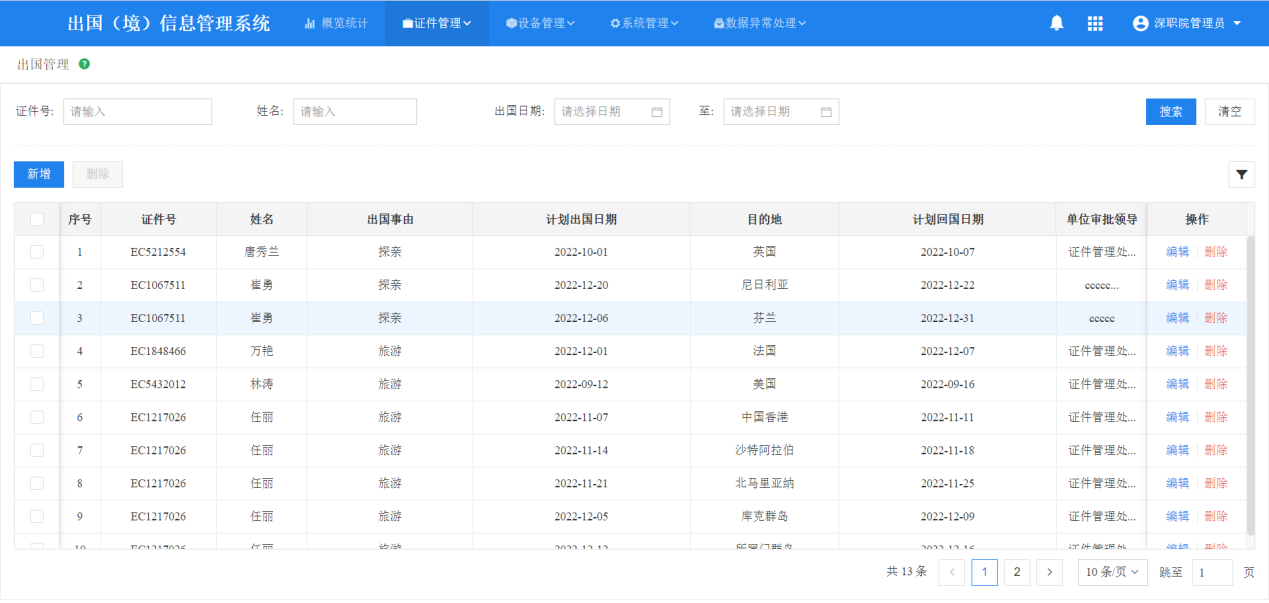Select checkbox for row 5 林涛
This screenshot has height=603, width=1269.
pos(37,384)
